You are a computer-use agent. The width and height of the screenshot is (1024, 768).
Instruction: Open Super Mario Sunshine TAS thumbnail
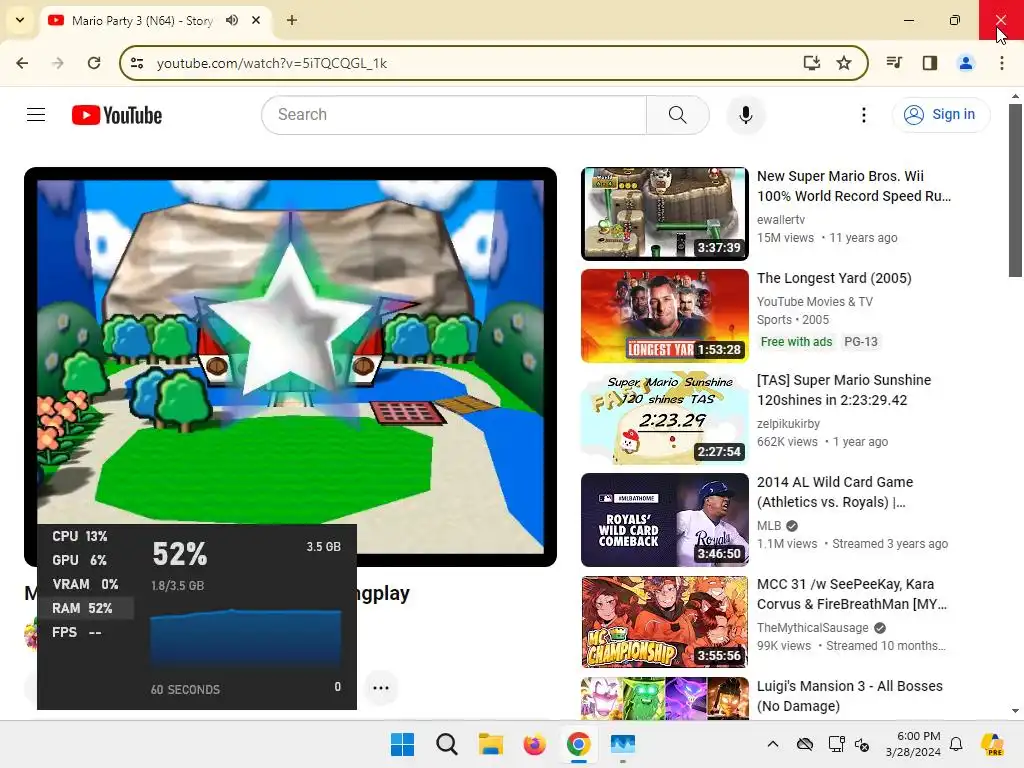coord(665,417)
